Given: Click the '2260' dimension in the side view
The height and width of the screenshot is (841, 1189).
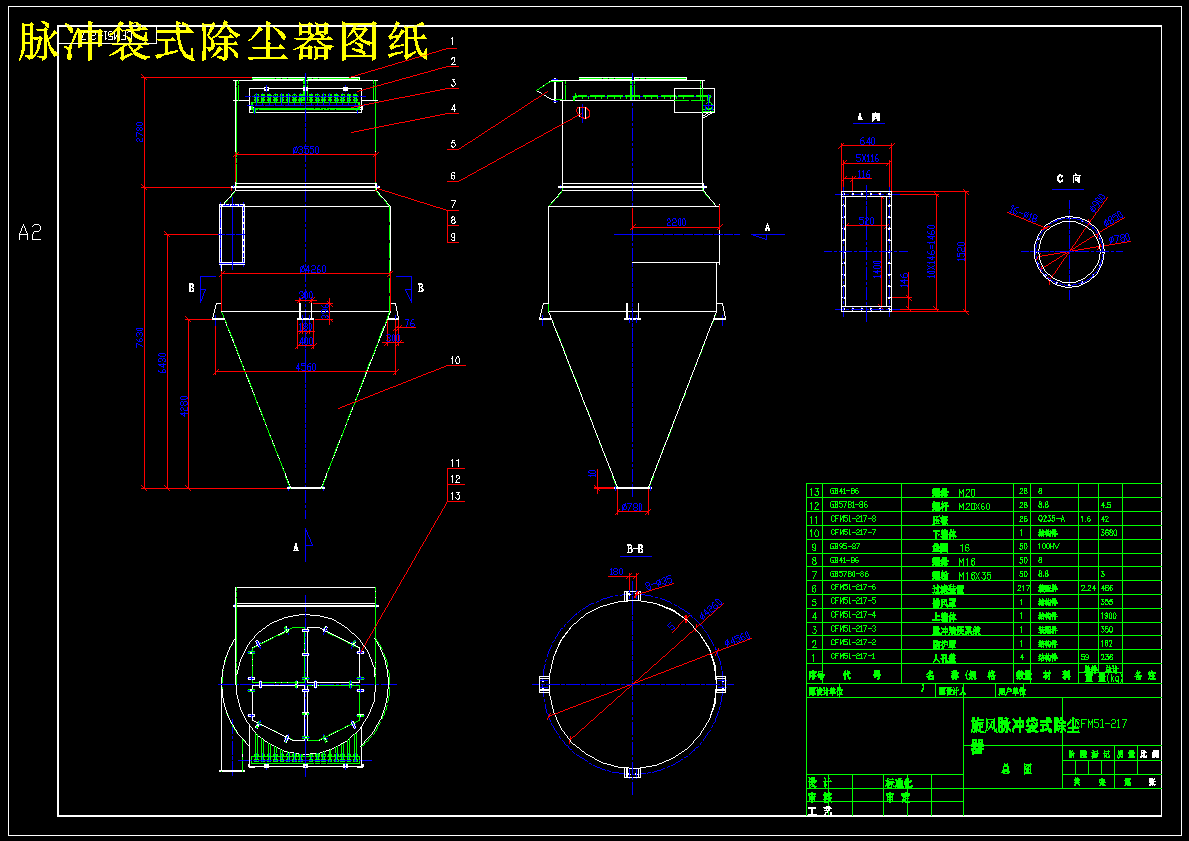Looking at the screenshot, I should [x=676, y=222].
